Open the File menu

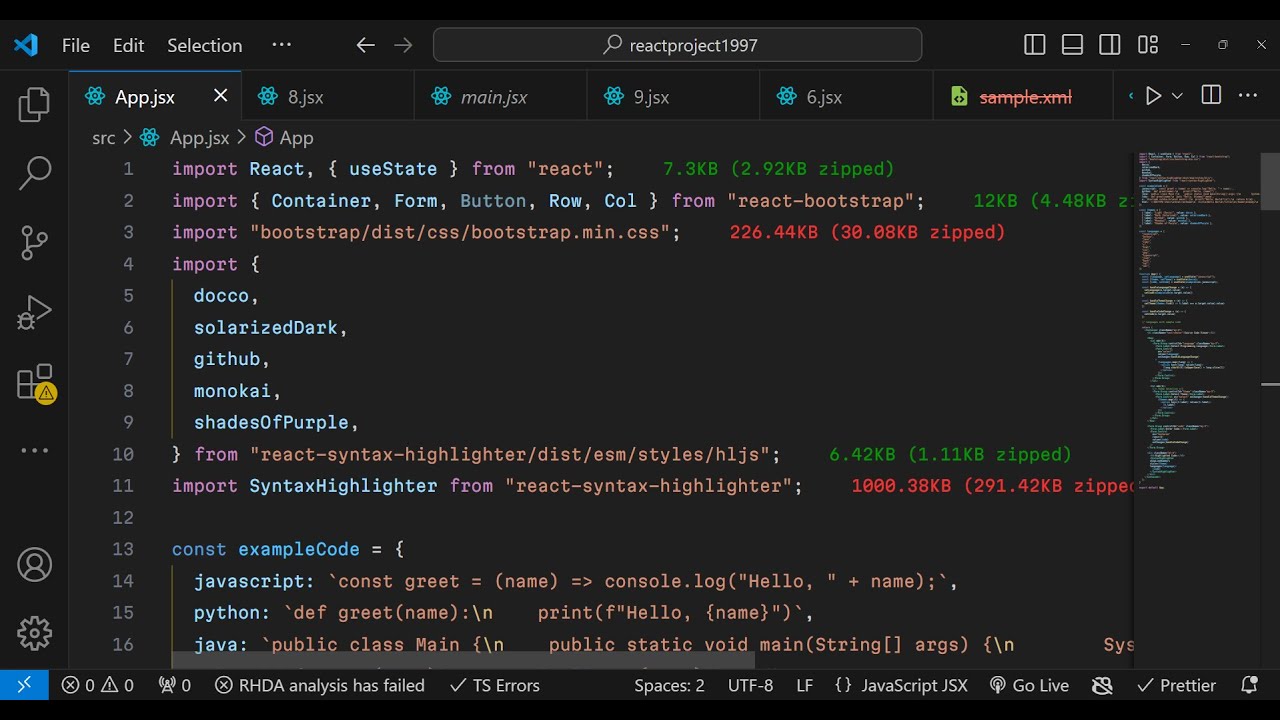pyautogui.click(x=76, y=45)
